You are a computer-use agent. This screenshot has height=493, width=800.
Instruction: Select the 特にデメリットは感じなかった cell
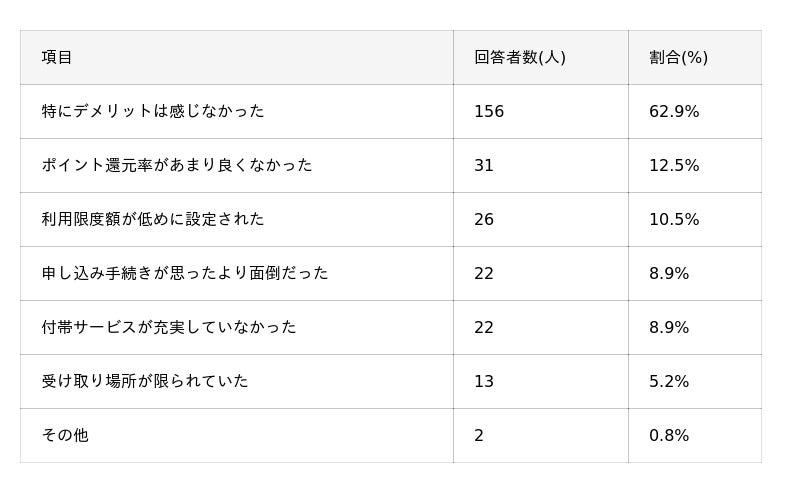coord(153,111)
